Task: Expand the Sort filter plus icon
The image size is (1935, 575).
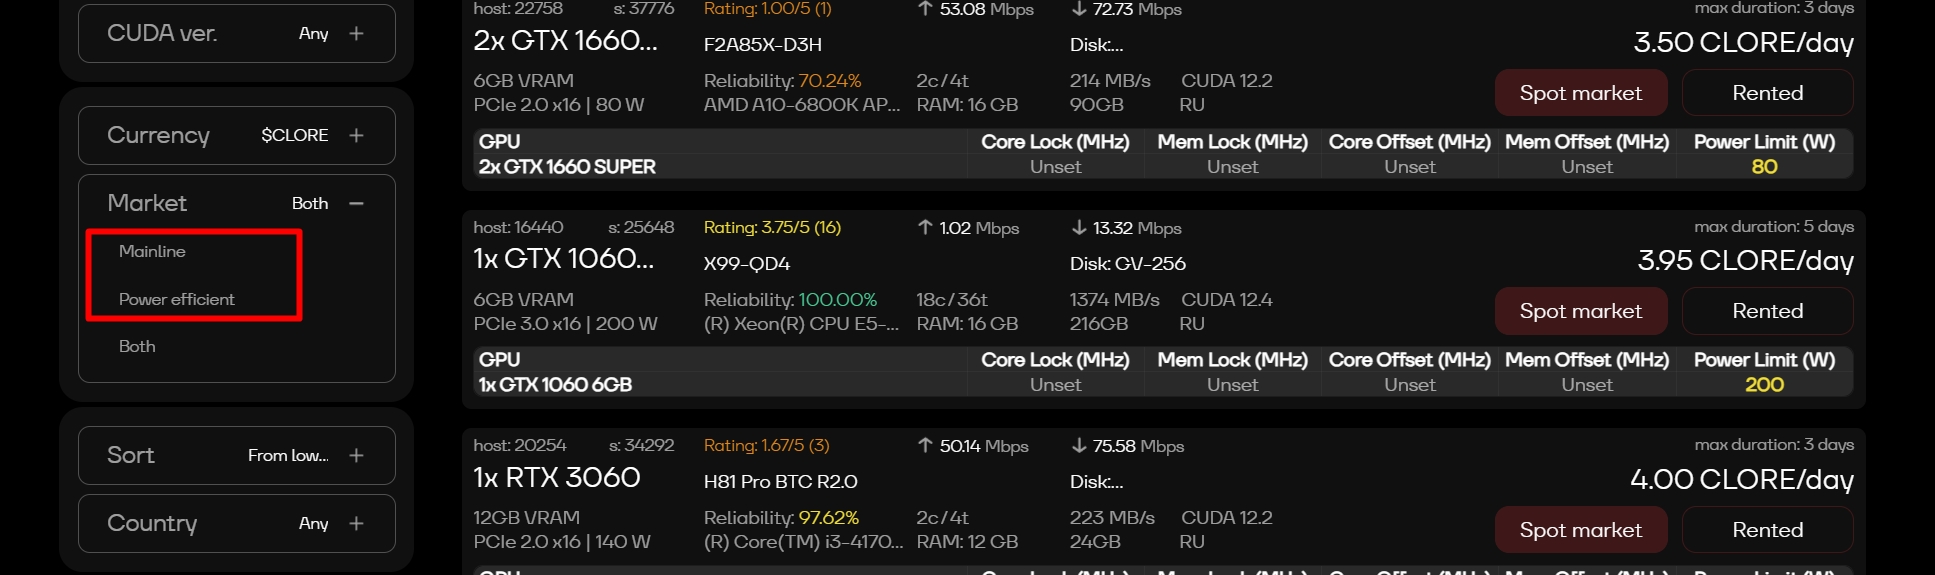Action: click(356, 455)
